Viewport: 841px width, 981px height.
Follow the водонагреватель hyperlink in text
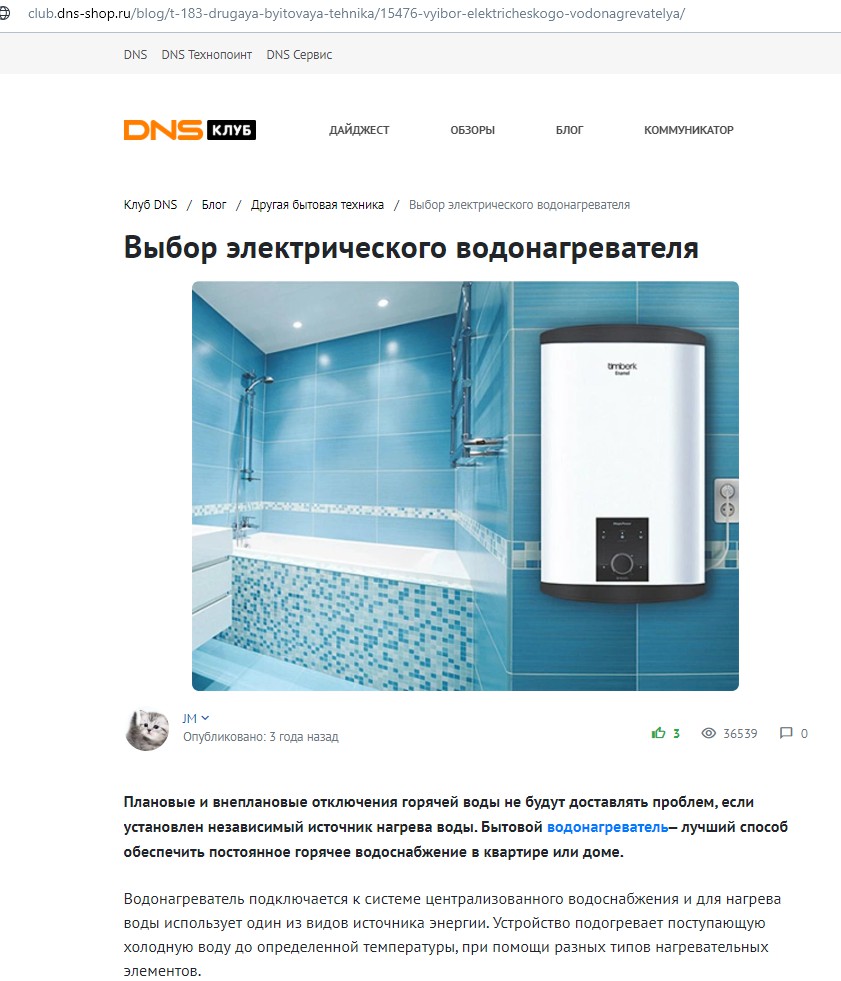click(x=608, y=827)
